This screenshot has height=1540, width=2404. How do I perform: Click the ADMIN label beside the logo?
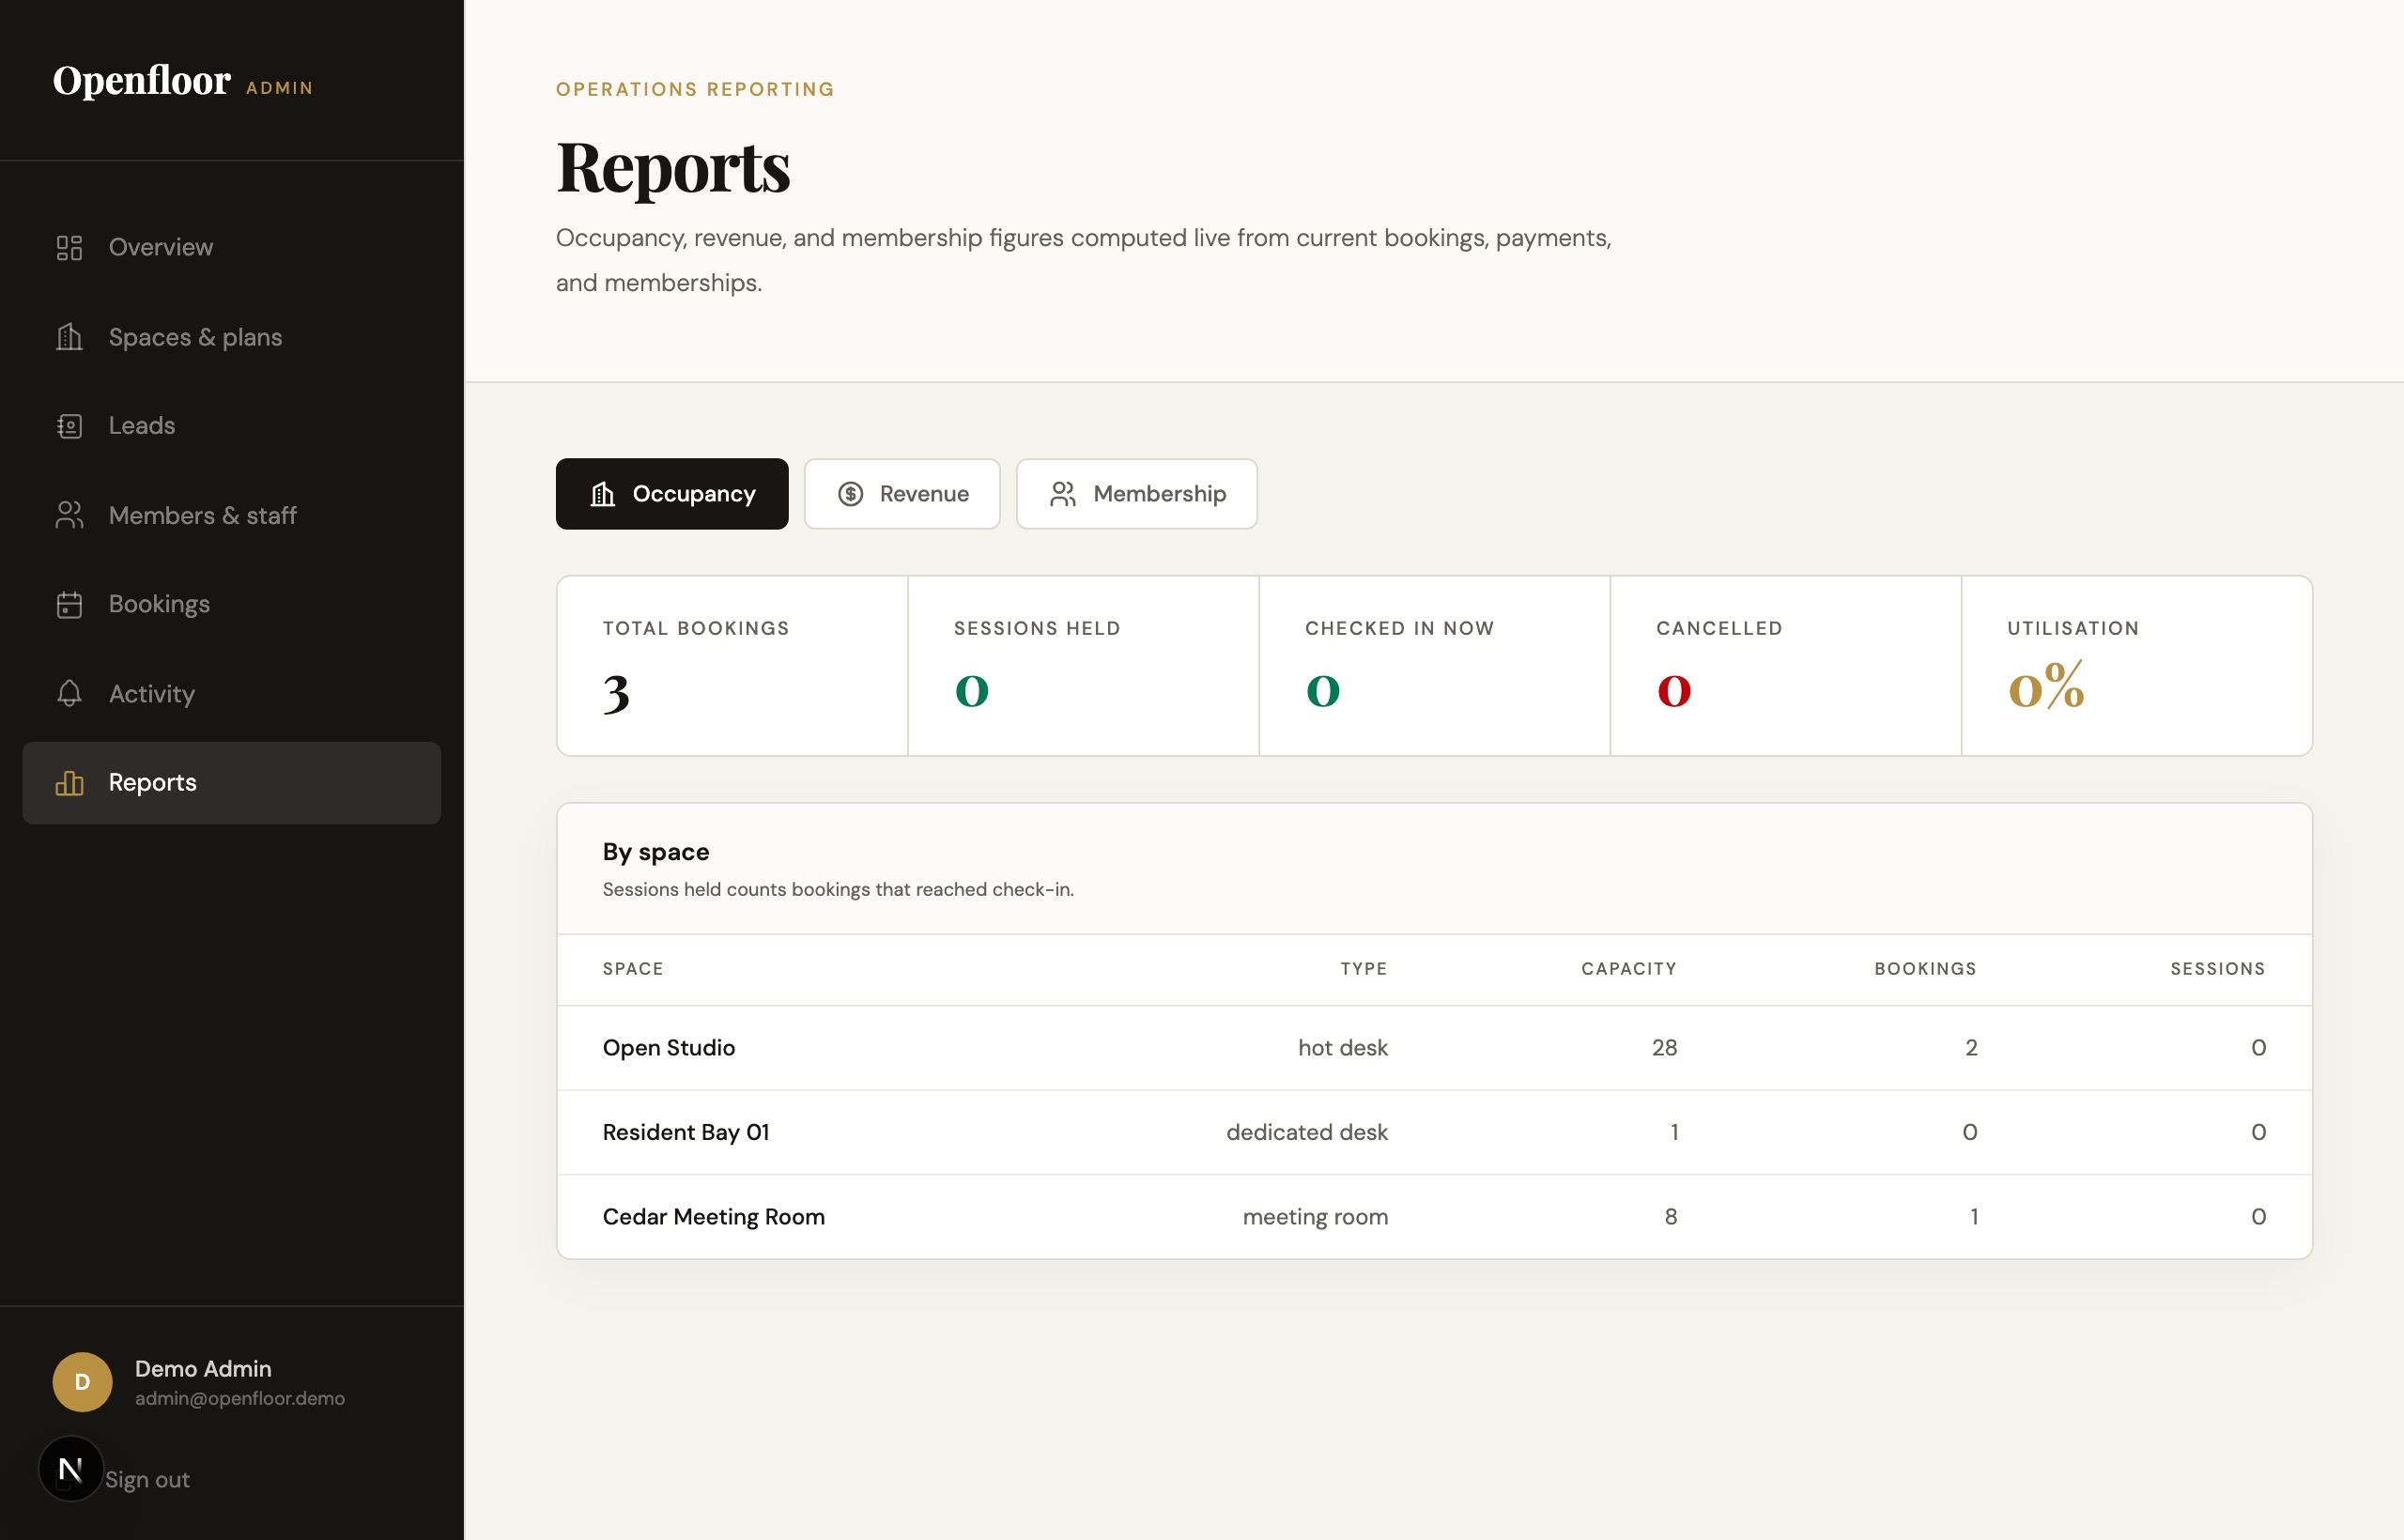(280, 88)
